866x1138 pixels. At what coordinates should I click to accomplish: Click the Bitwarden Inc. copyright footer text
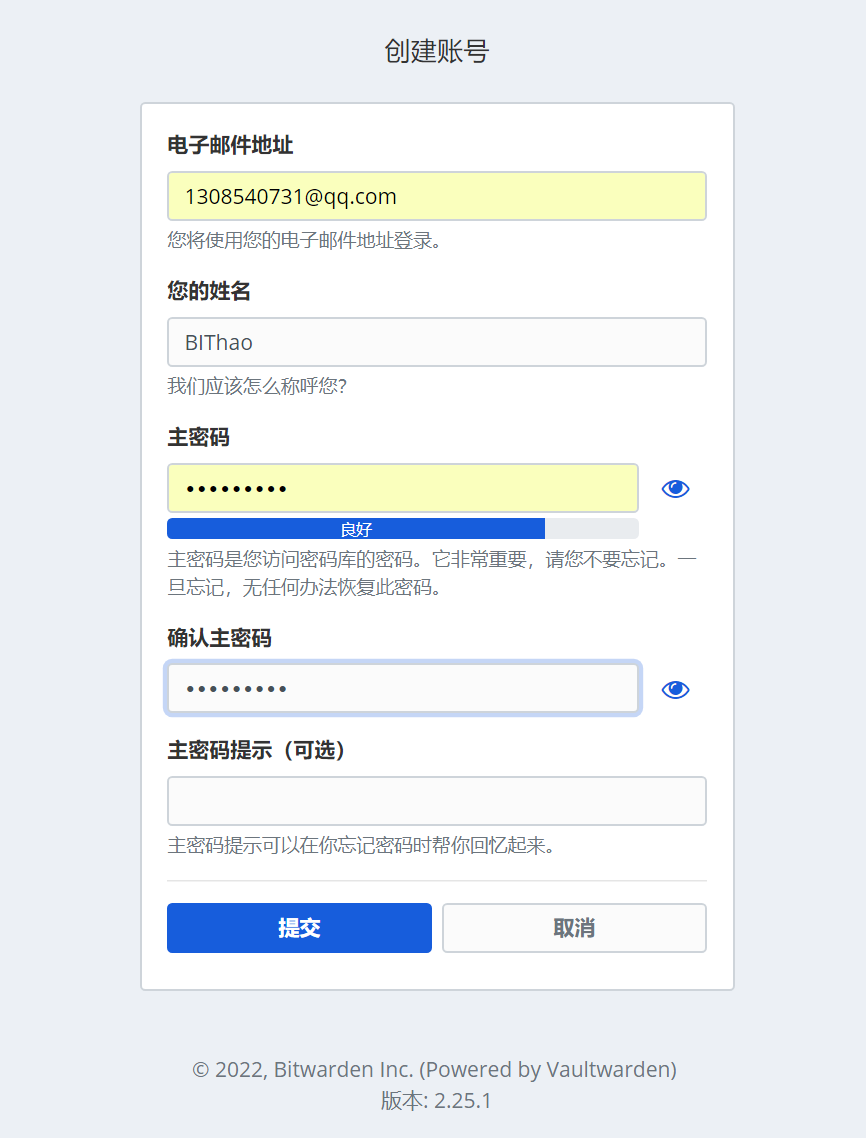click(x=434, y=1069)
